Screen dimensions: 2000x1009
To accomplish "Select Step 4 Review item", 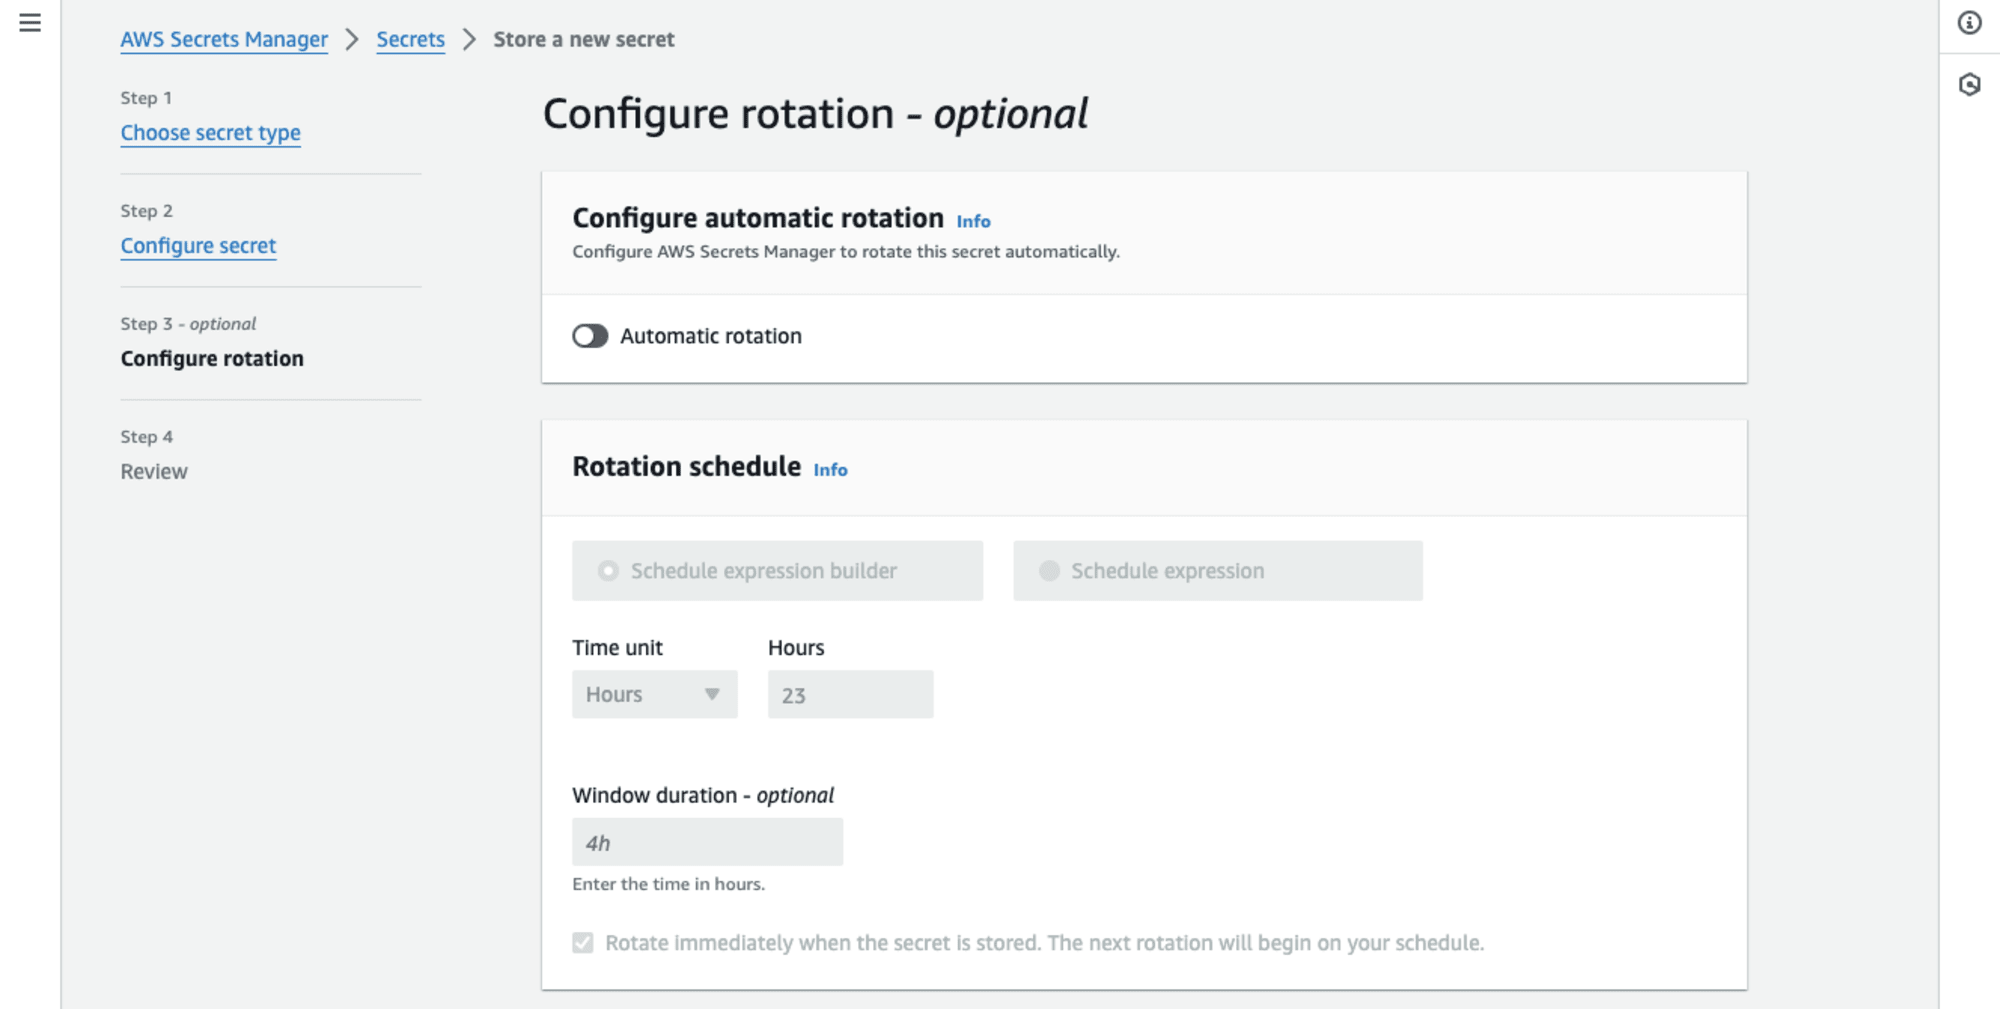I will (154, 471).
